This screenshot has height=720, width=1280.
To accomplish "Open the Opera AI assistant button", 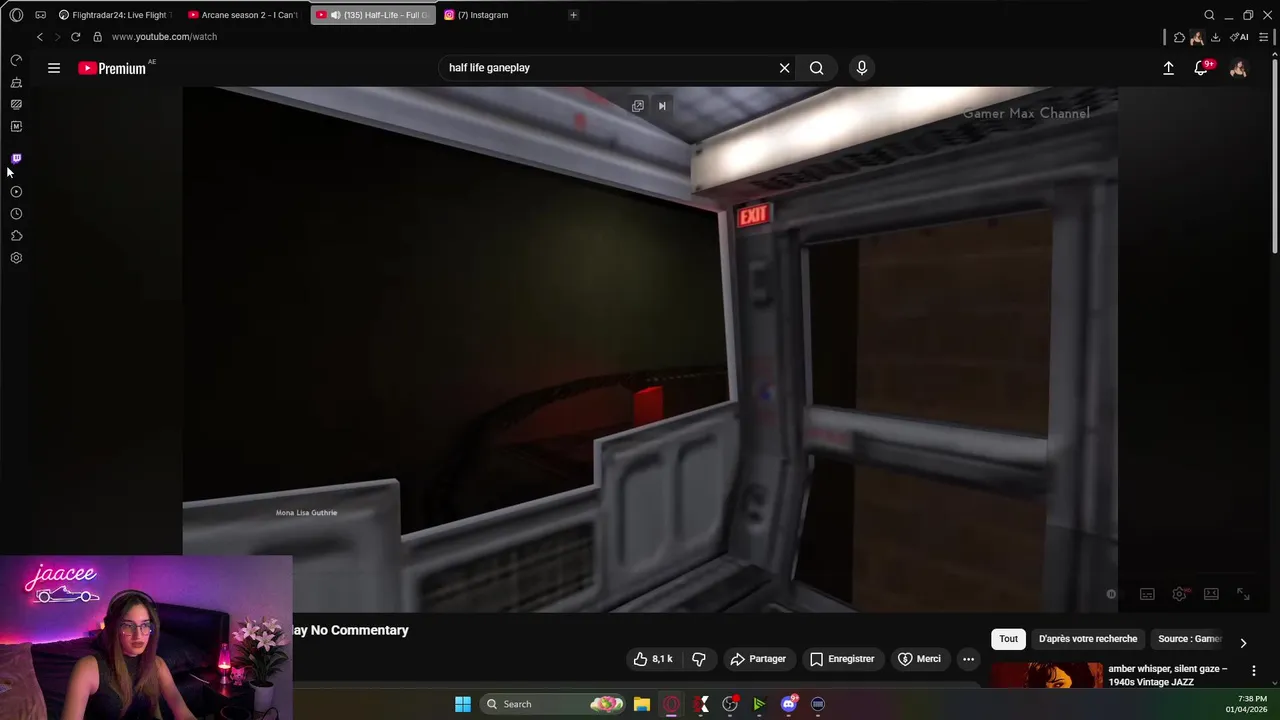I will click(1239, 37).
